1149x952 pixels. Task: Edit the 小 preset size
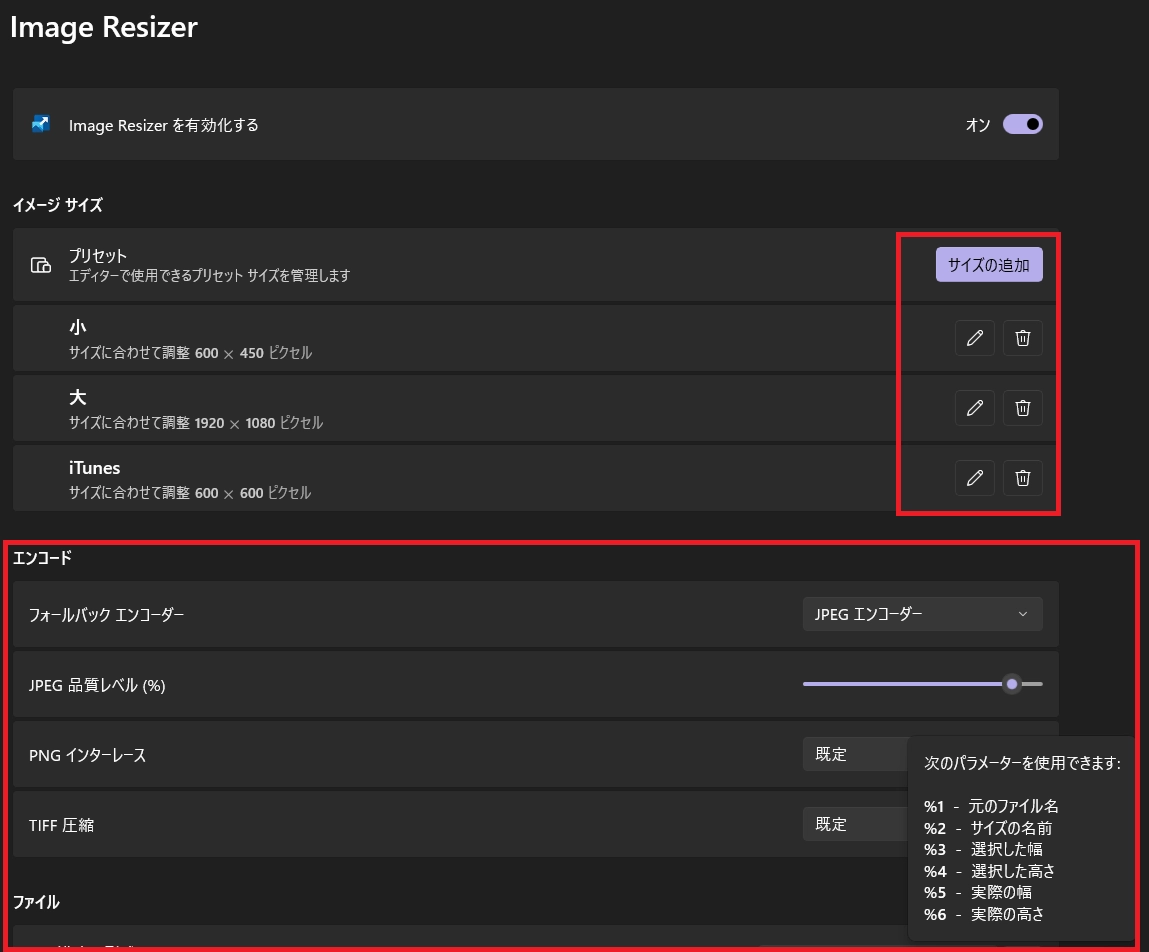click(x=974, y=338)
